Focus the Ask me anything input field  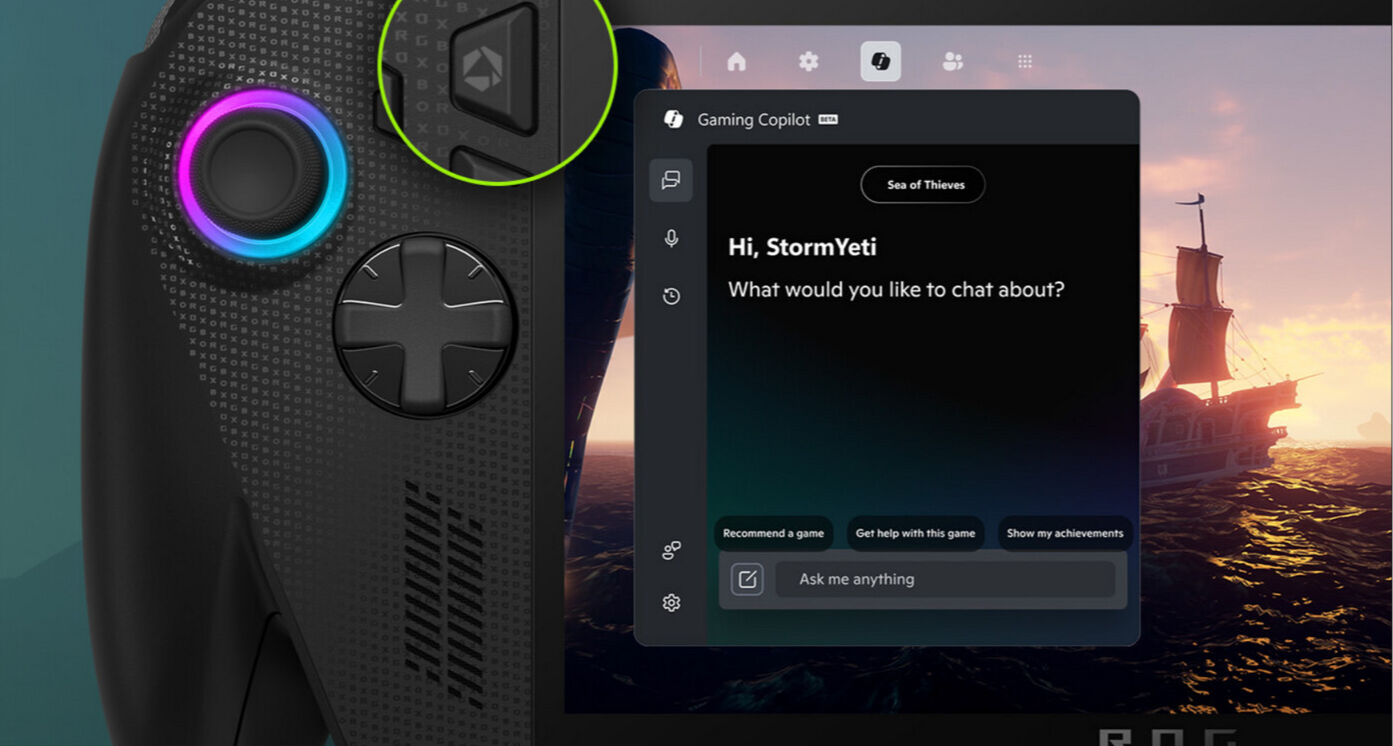[x=945, y=579]
